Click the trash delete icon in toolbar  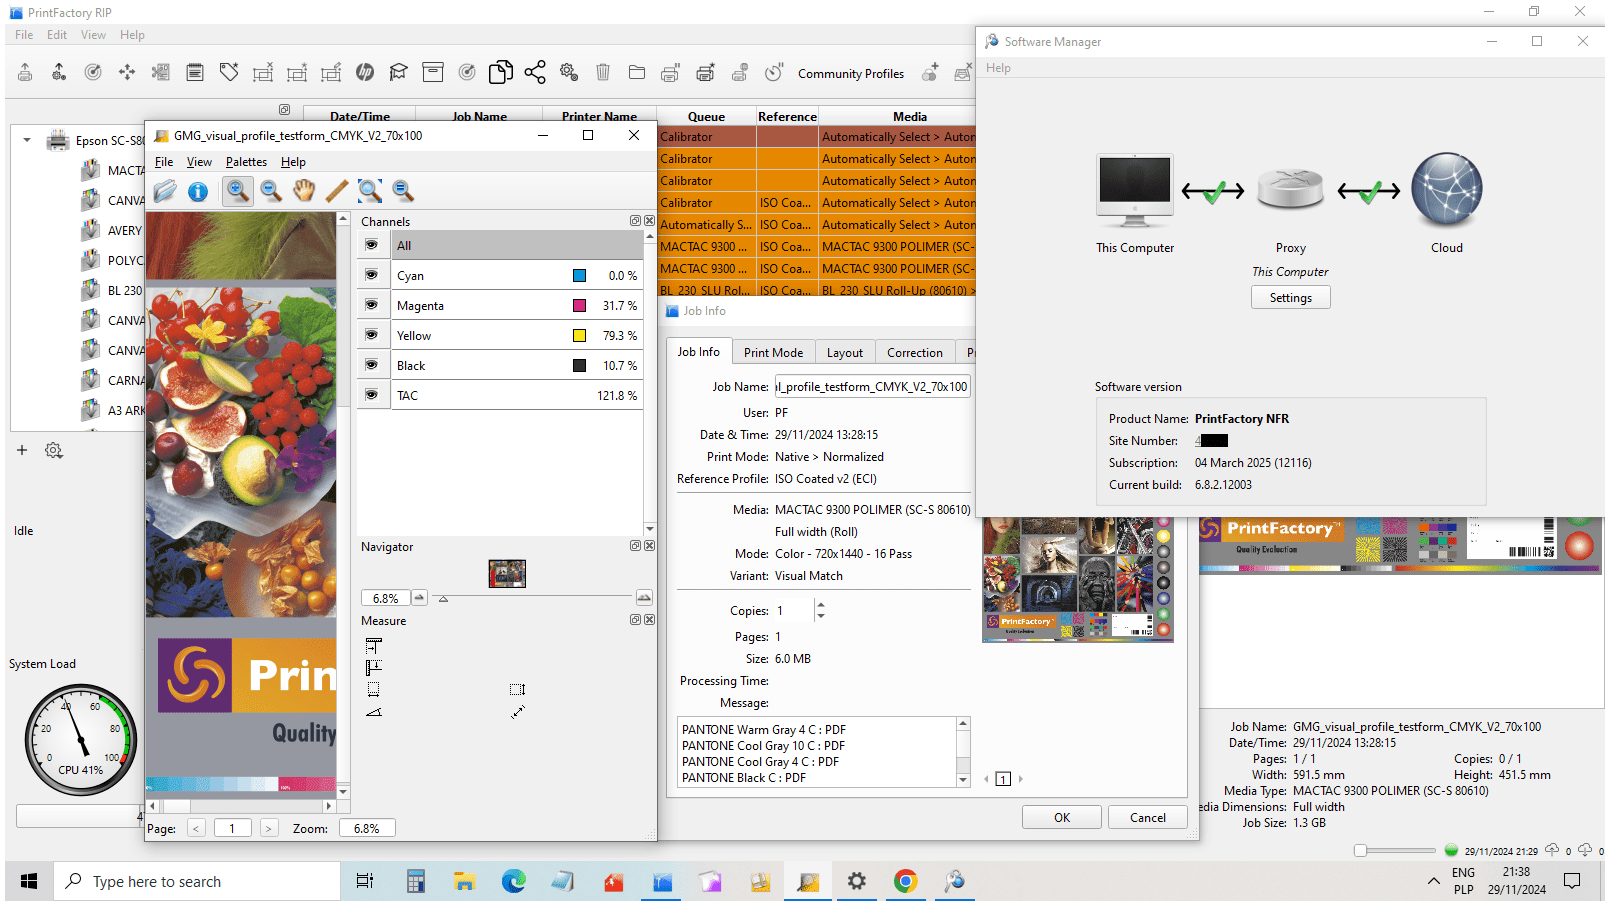603,72
